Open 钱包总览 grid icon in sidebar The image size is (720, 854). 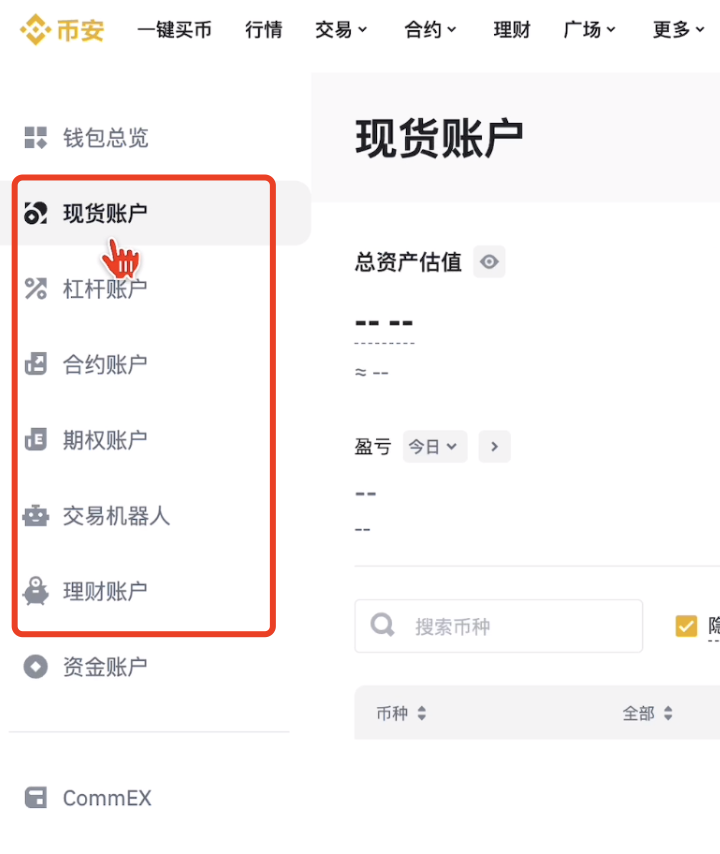(x=36, y=137)
